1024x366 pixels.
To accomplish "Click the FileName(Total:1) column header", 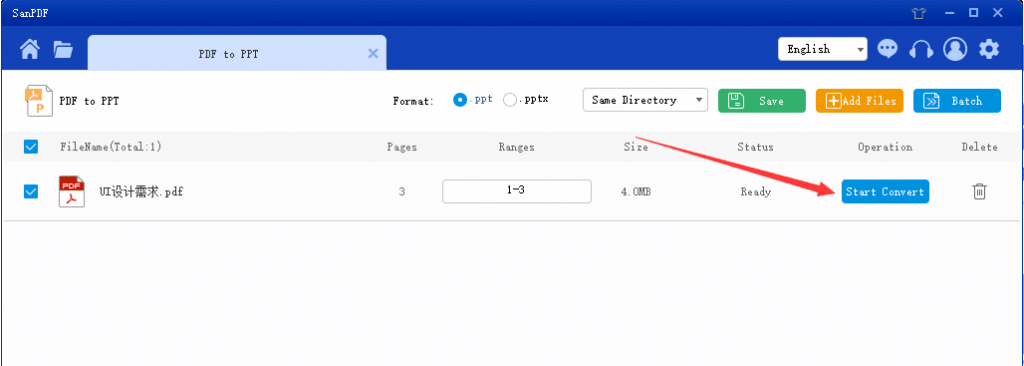I will point(110,147).
